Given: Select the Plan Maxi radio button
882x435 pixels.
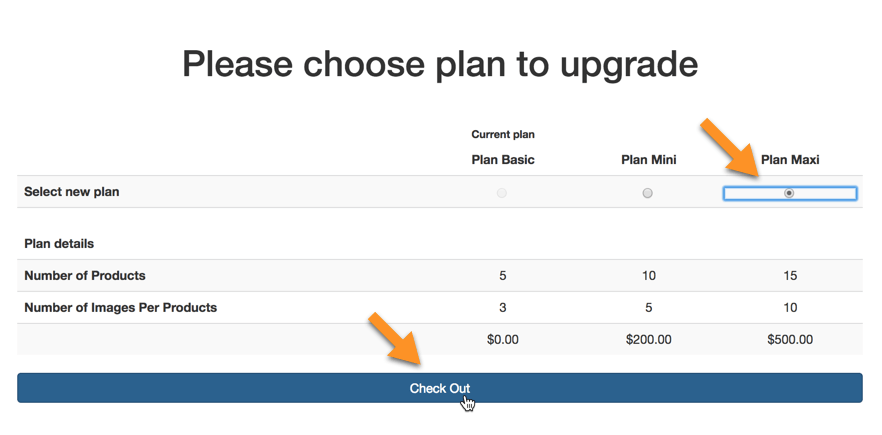Looking at the screenshot, I should tap(789, 193).
